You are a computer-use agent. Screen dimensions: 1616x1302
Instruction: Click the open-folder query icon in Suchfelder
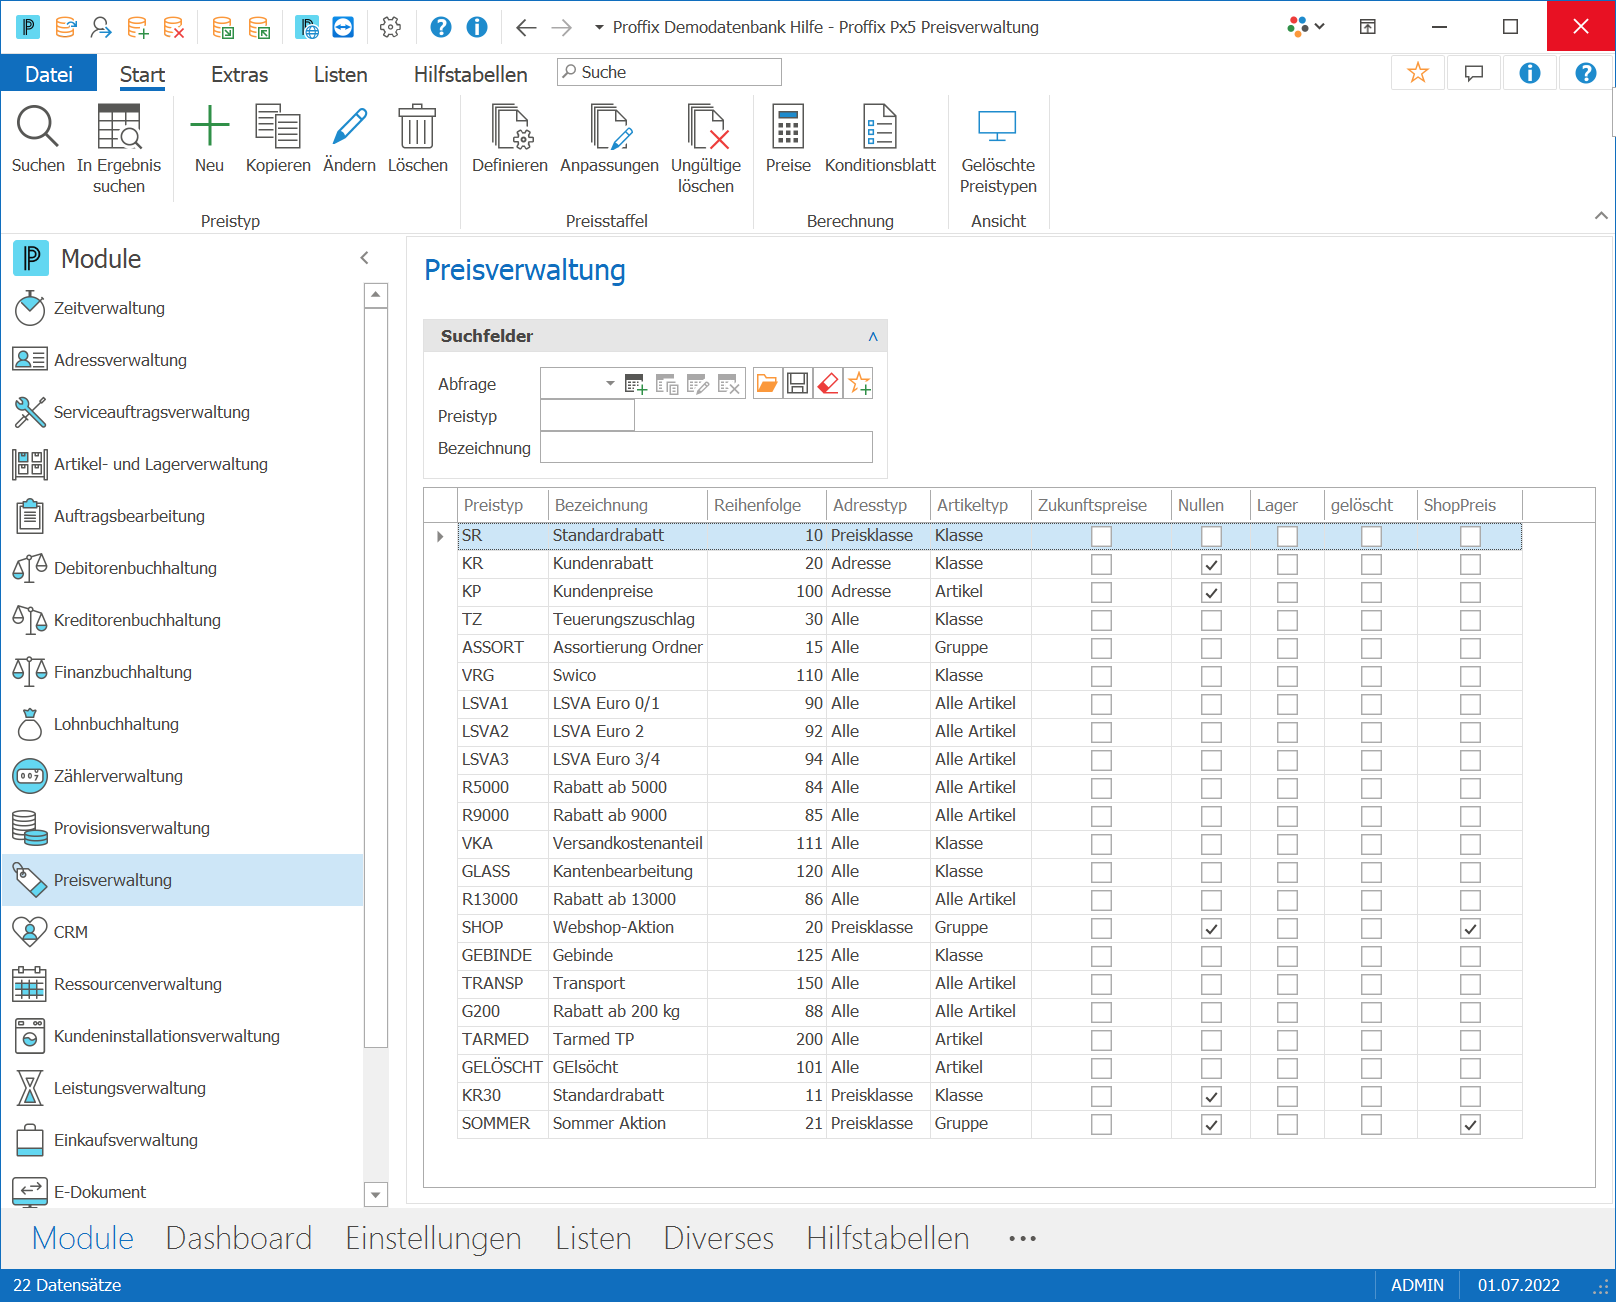[767, 383]
